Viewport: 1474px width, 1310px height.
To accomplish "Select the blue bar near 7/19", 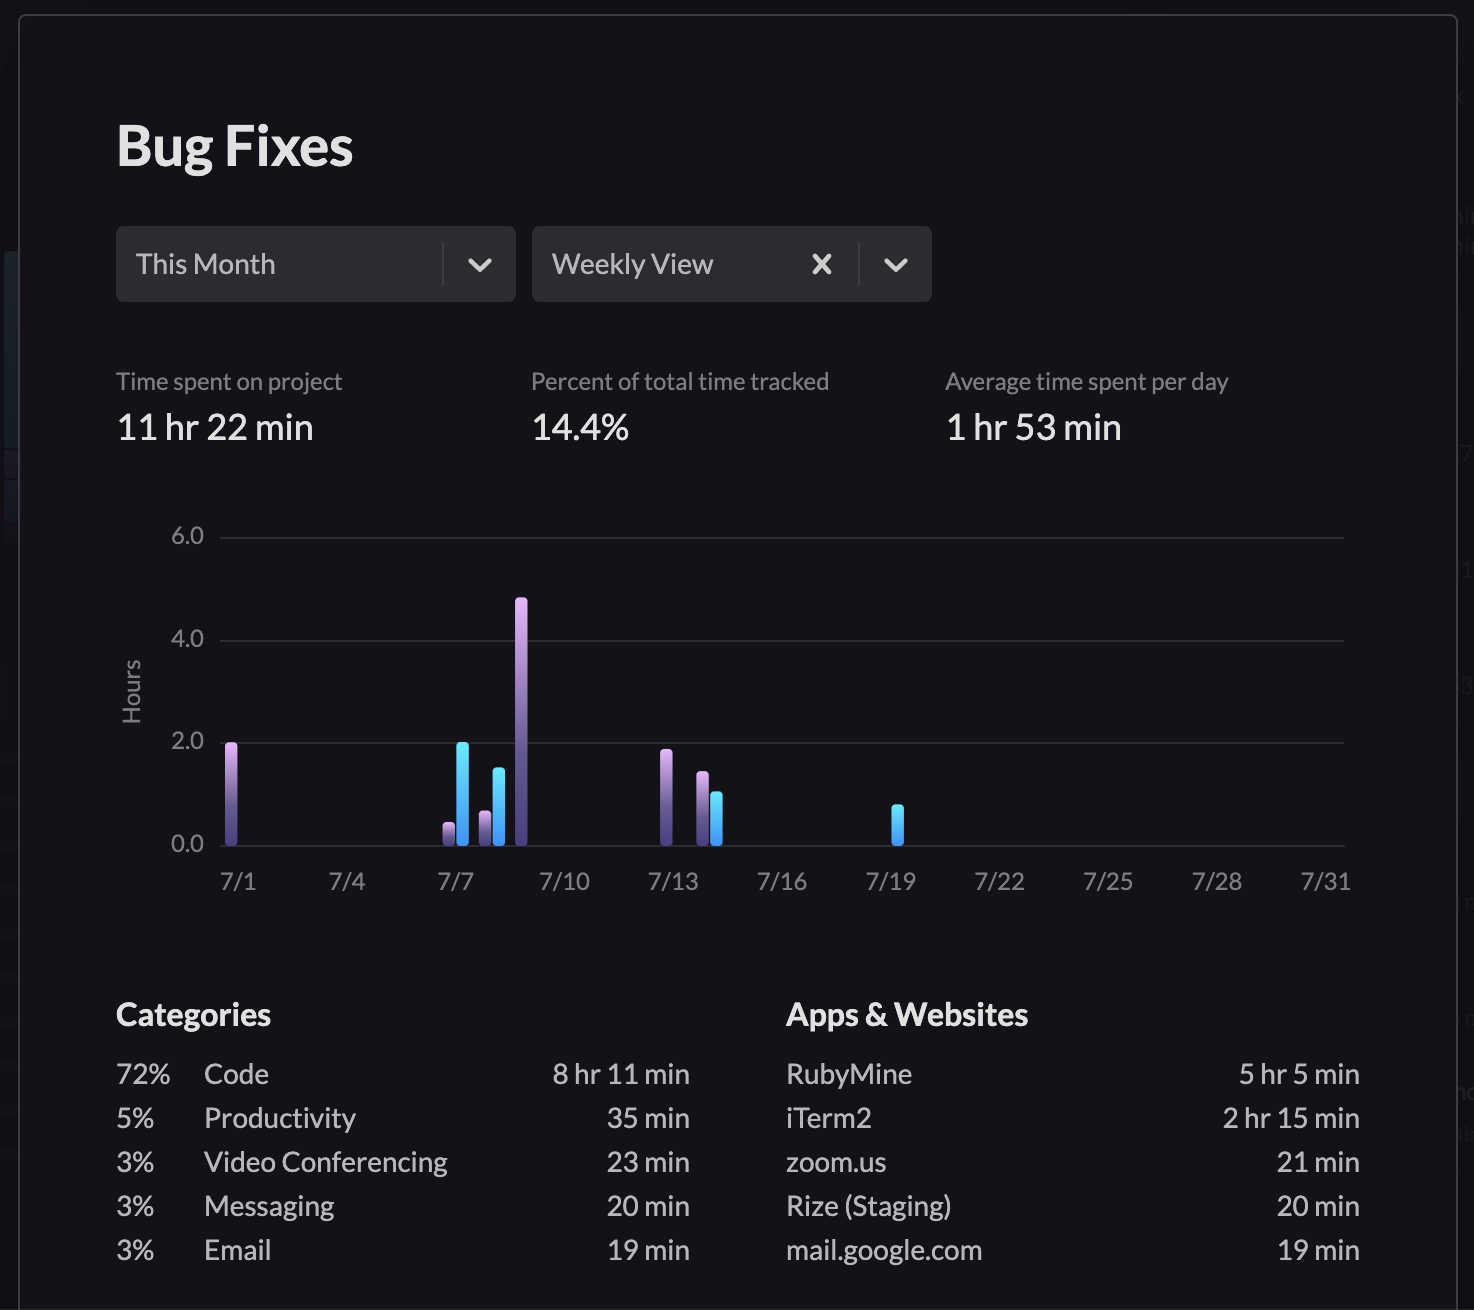I will (897, 820).
